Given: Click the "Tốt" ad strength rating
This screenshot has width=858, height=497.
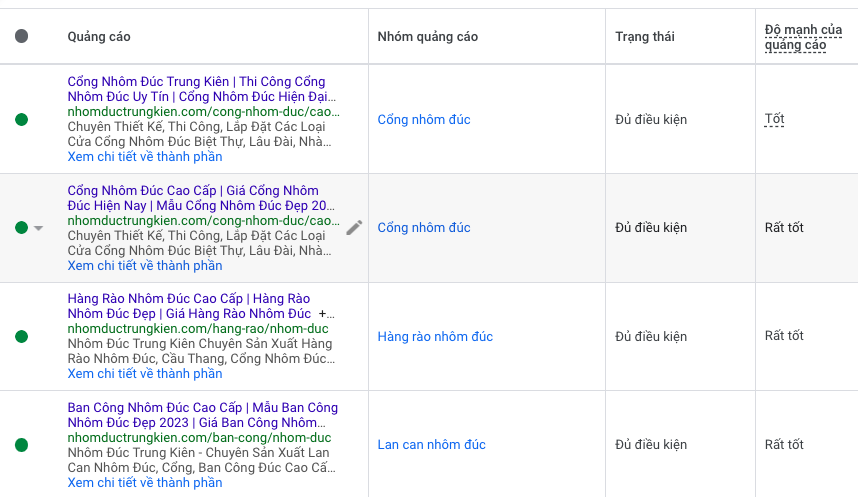Looking at the screenshot, I should (774, 120).
